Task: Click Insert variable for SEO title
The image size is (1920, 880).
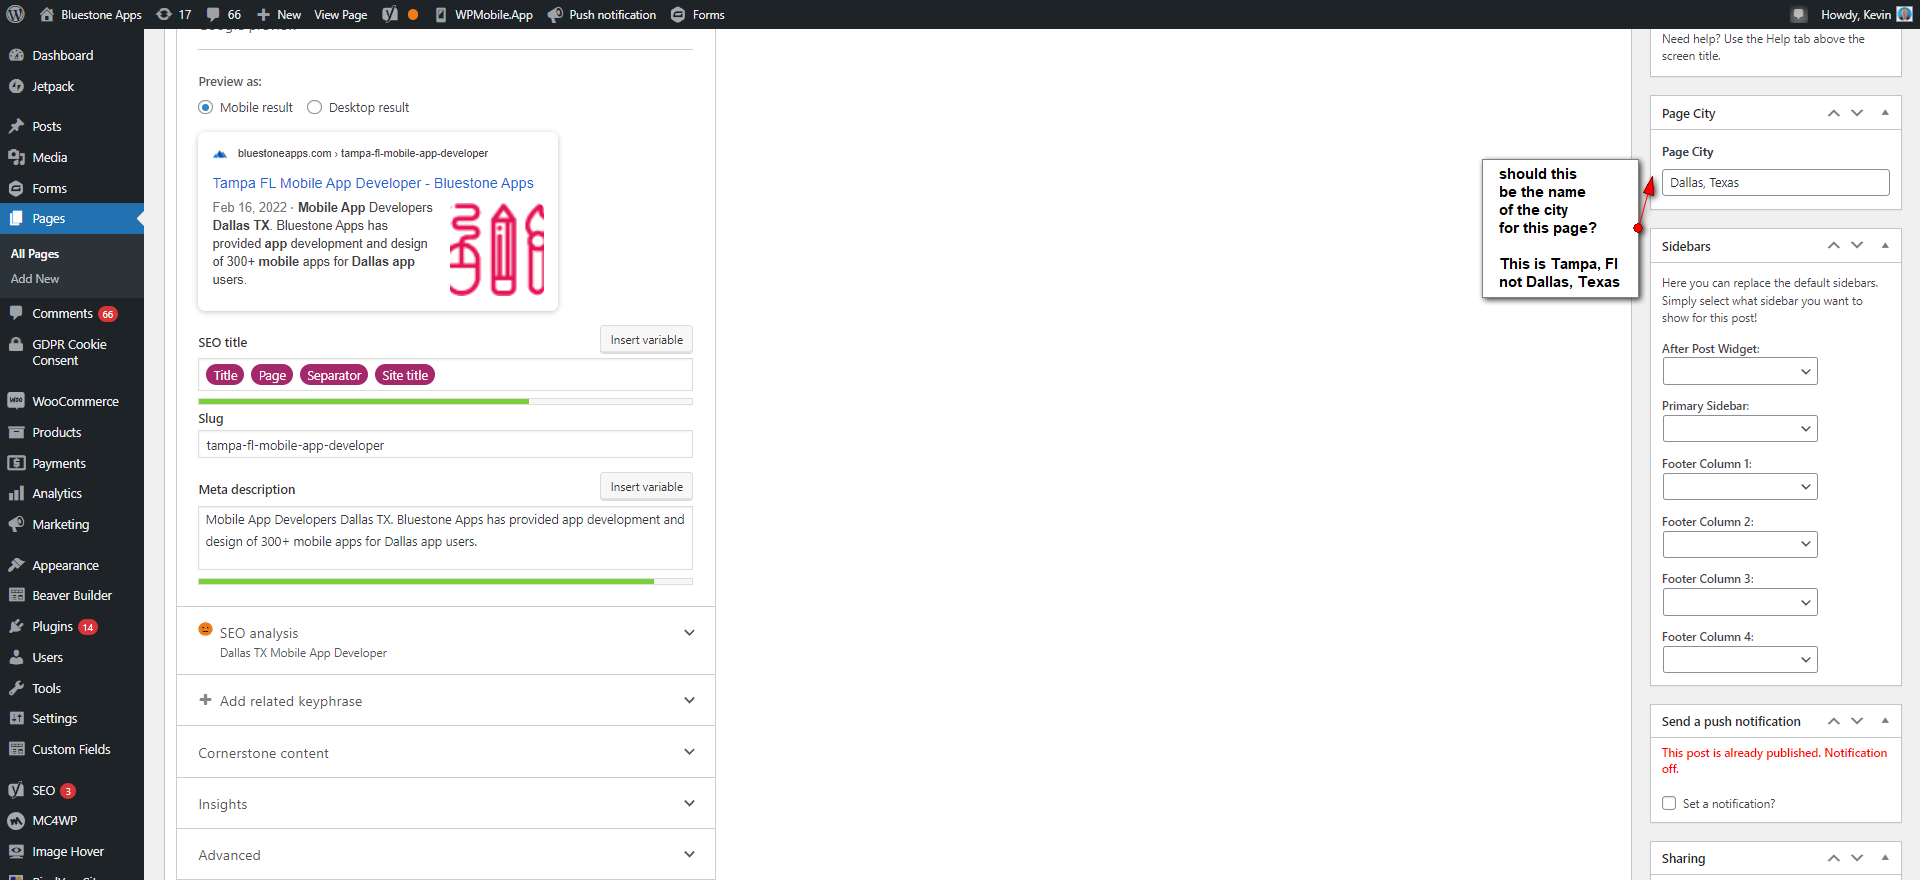Action: coord(647,340)
